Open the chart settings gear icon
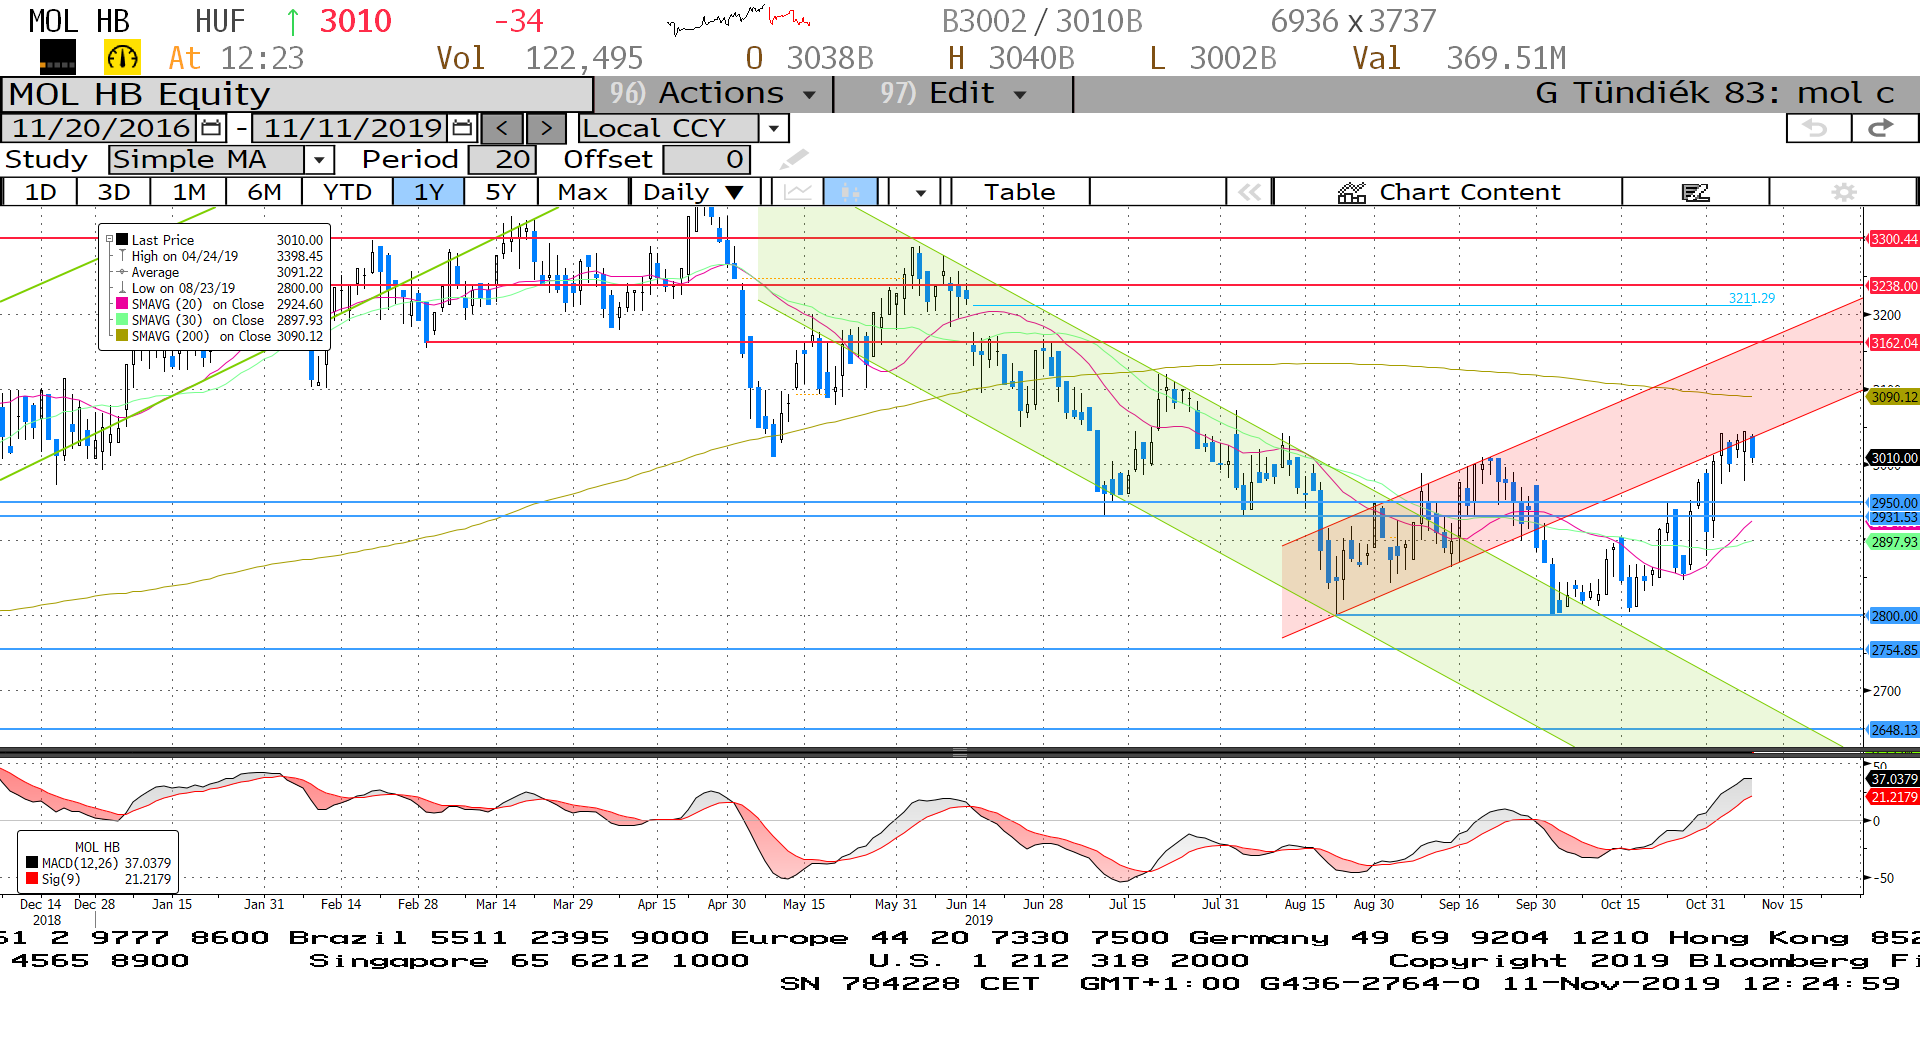Screen dimensions: 1920x1039 [1844, 192]
